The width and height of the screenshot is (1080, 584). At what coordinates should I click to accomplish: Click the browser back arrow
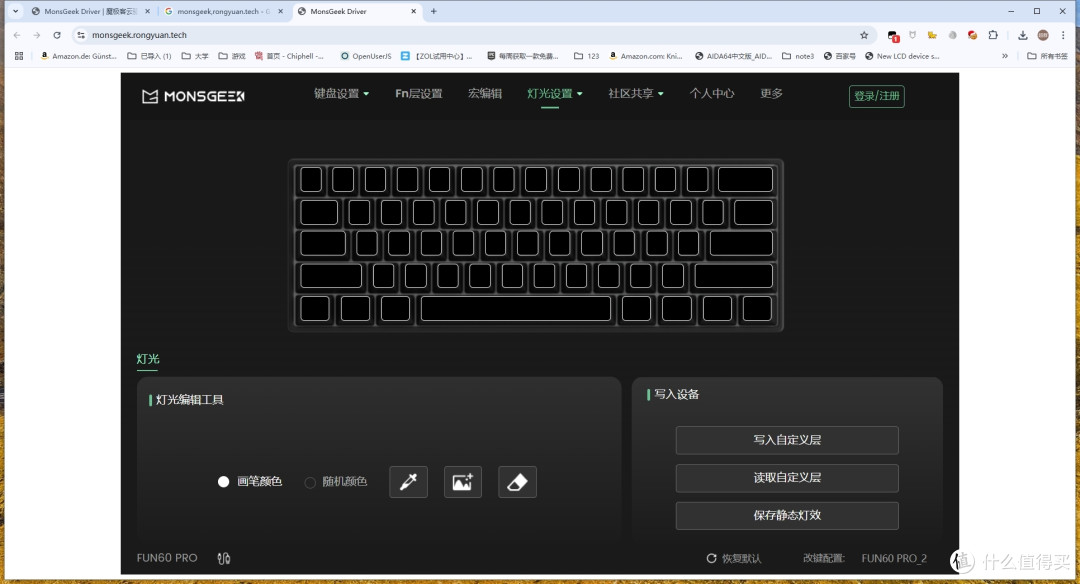pos(17,35)
